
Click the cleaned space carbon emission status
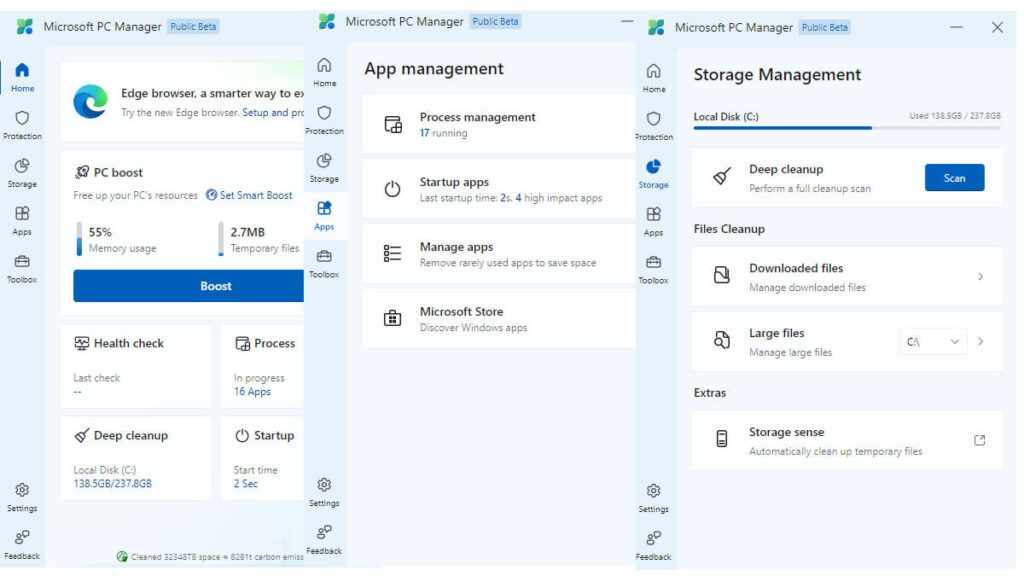[210, 556]
